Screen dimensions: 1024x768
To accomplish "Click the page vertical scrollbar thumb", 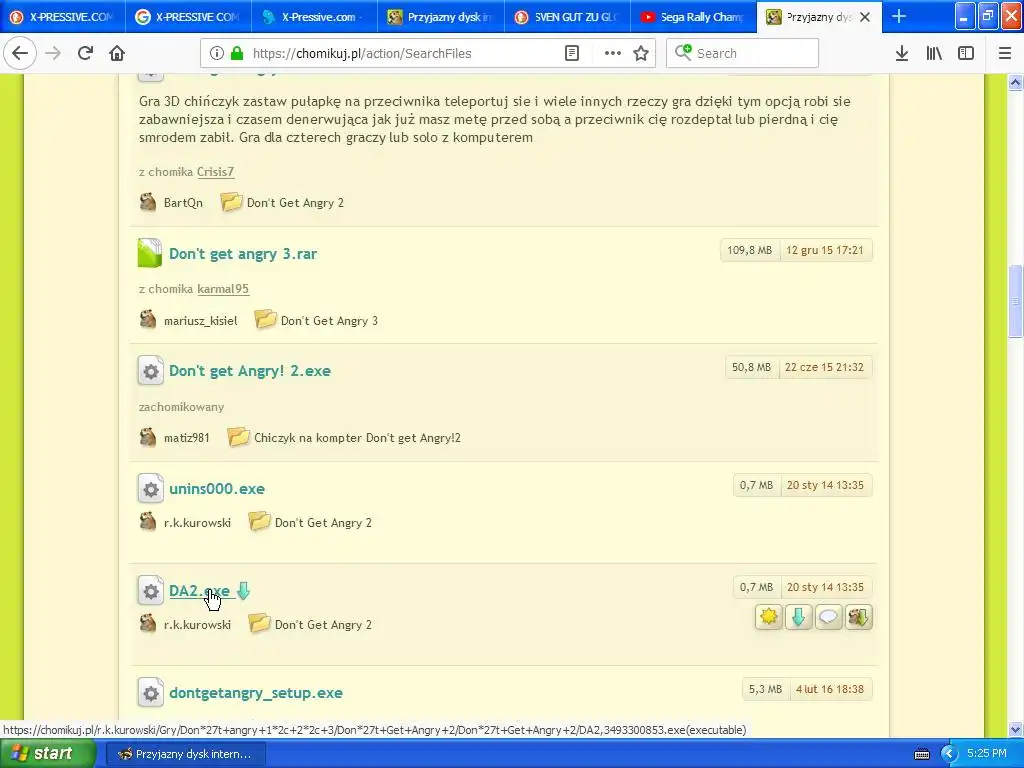I will click(x=1015, y=301).
